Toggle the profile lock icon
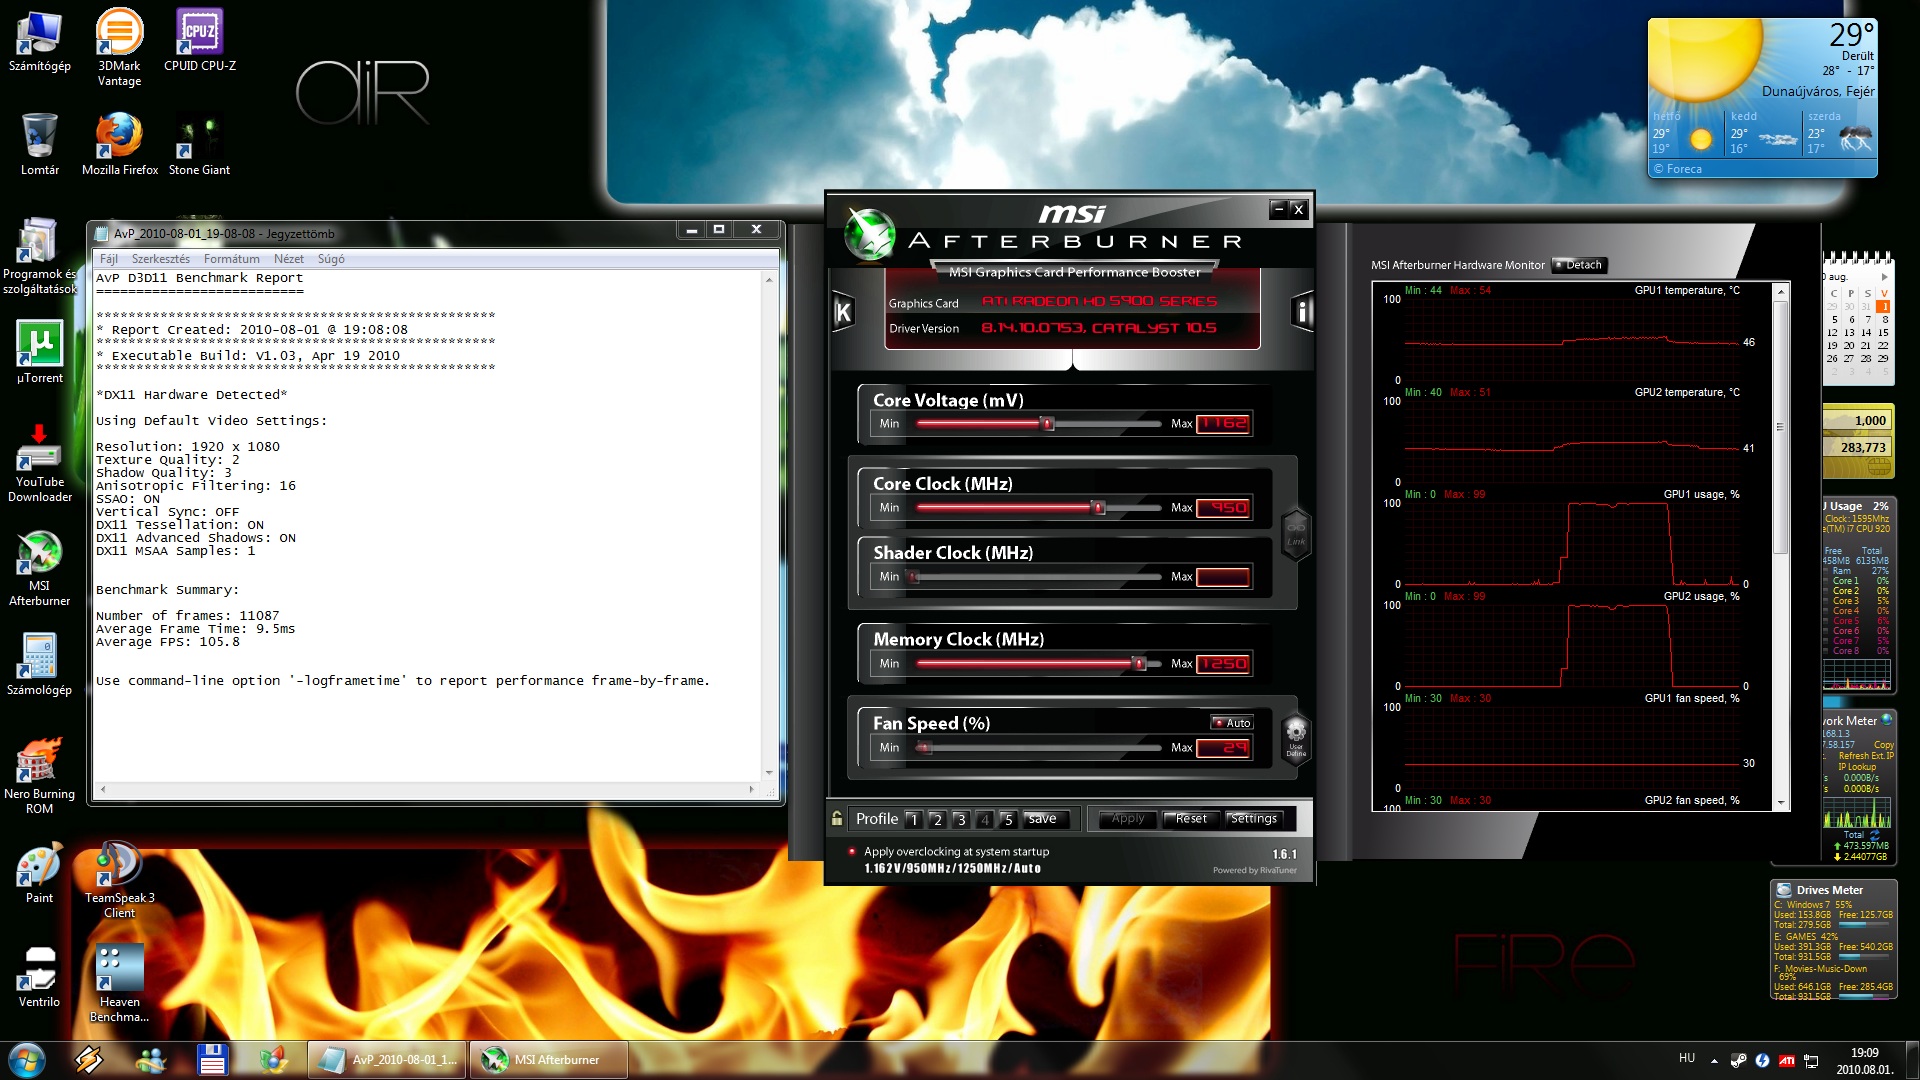 [837, 818]
